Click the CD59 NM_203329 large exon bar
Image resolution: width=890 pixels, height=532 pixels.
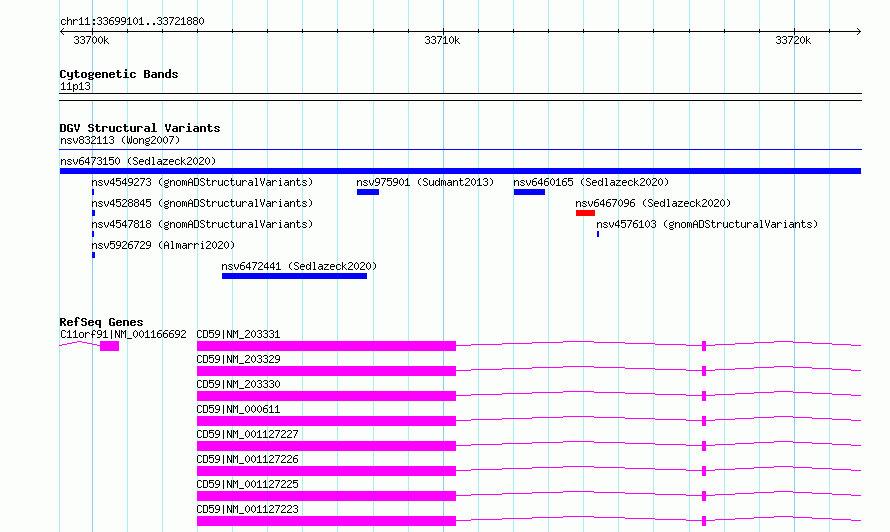(326, 371)
